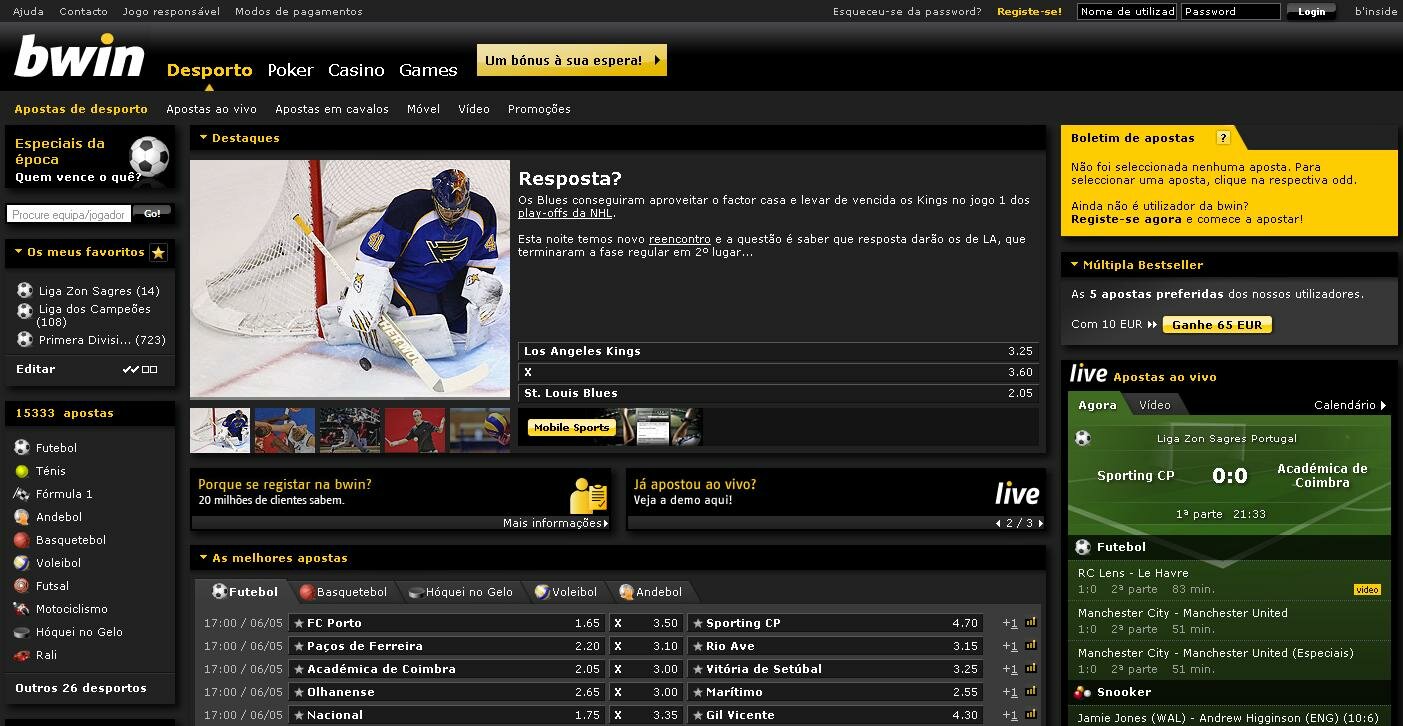This screenshot has width=1403, height=726.
Task: Expand Outros 26 desportos
Action: pyautogui.click(x=81, y=688)
